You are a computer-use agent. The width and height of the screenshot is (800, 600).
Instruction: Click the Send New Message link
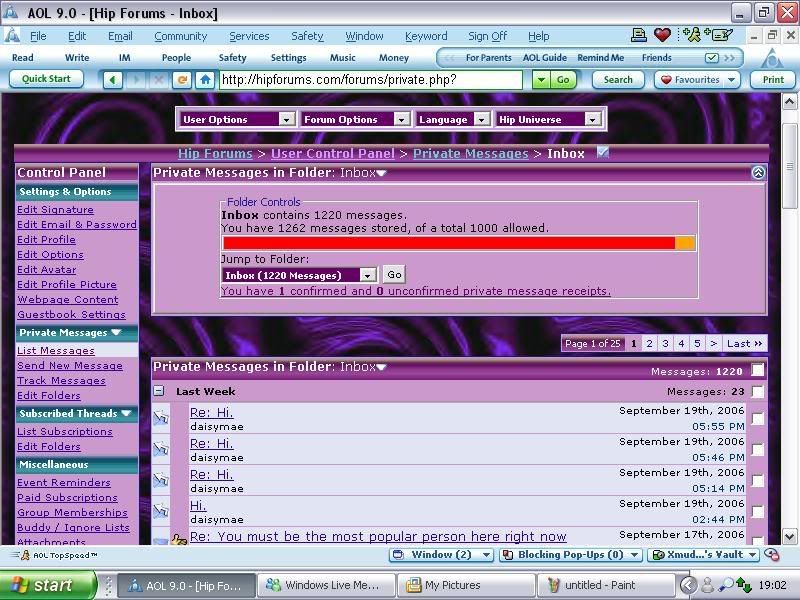70,366
